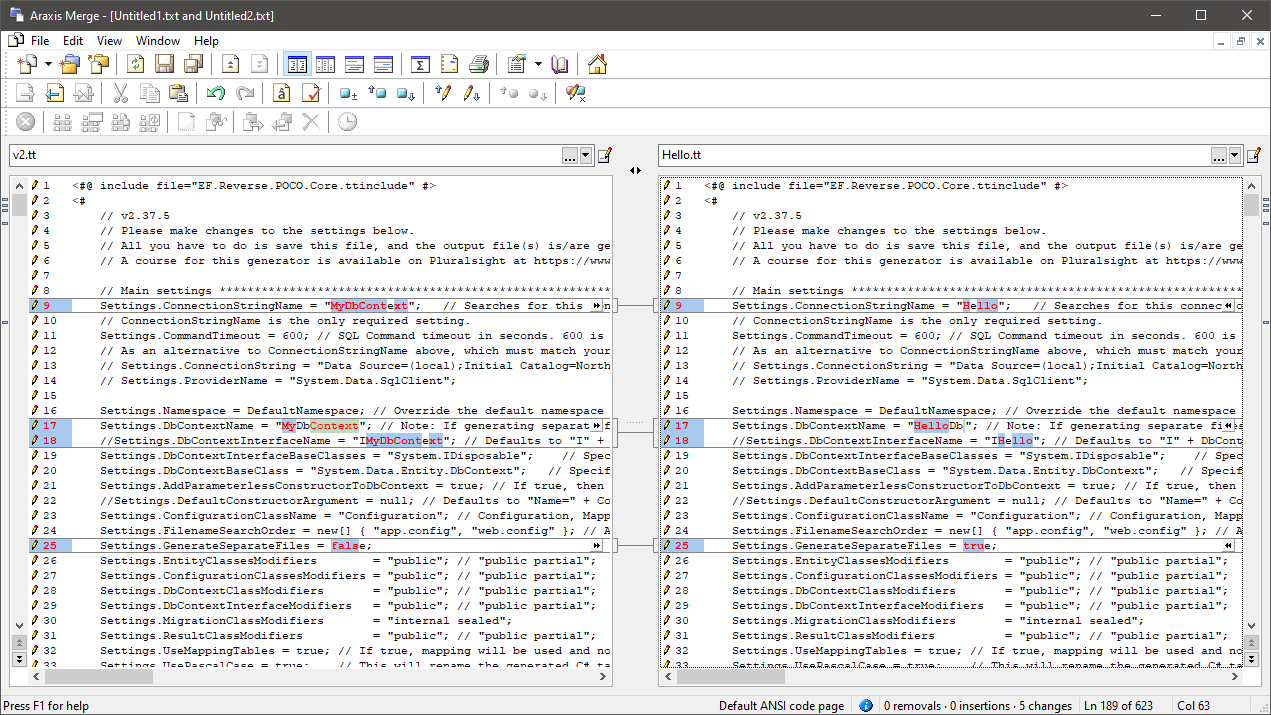1271x715 pixels.
Task: Click the browse button next to Hello.tt
Action: click(1219, 155)
